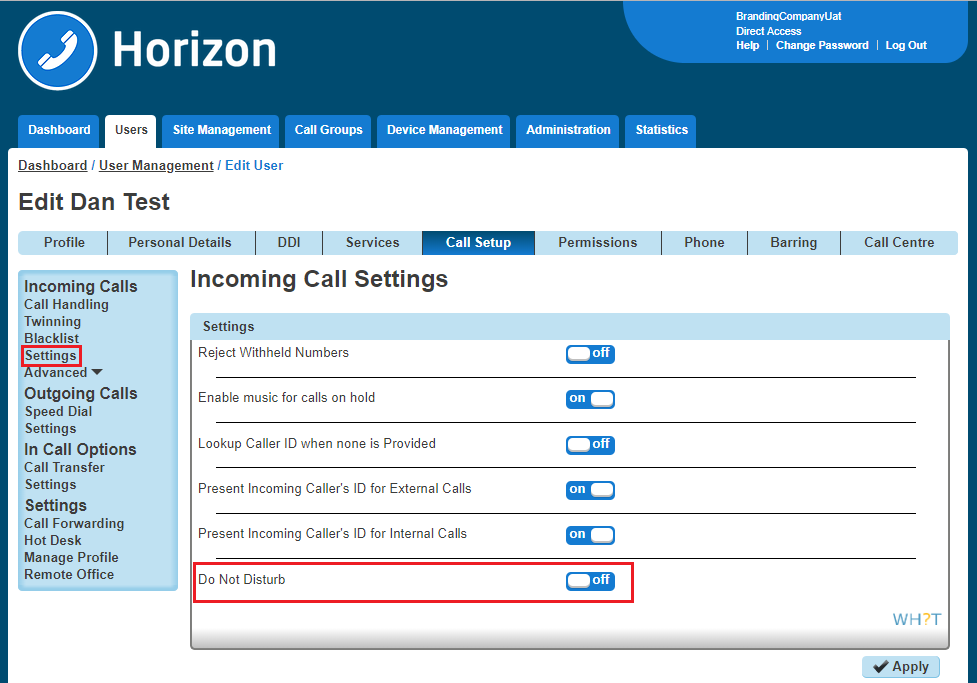Viewport: 977px width, 683px height.
Task: Click the Help link in header
Action: click(x=747, y=45)
